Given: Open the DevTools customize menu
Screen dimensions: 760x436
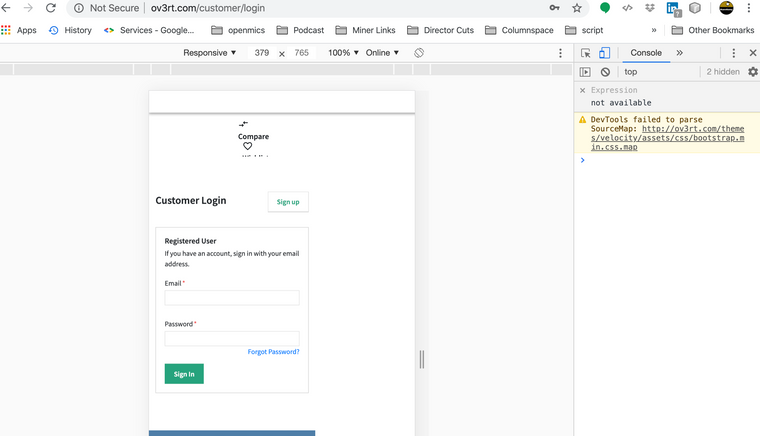Looking at the screenshot, I should pyautogui.click(x=733, y=53).
